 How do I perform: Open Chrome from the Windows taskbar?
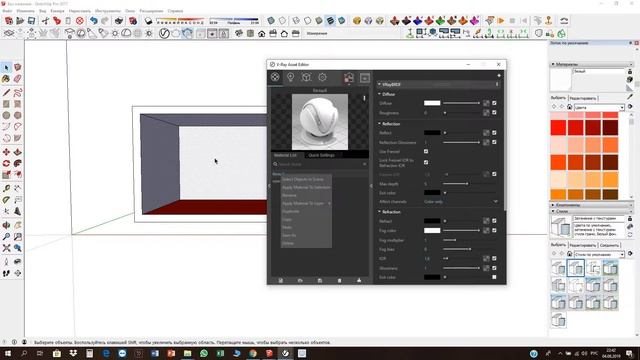[x=253, y=353]
